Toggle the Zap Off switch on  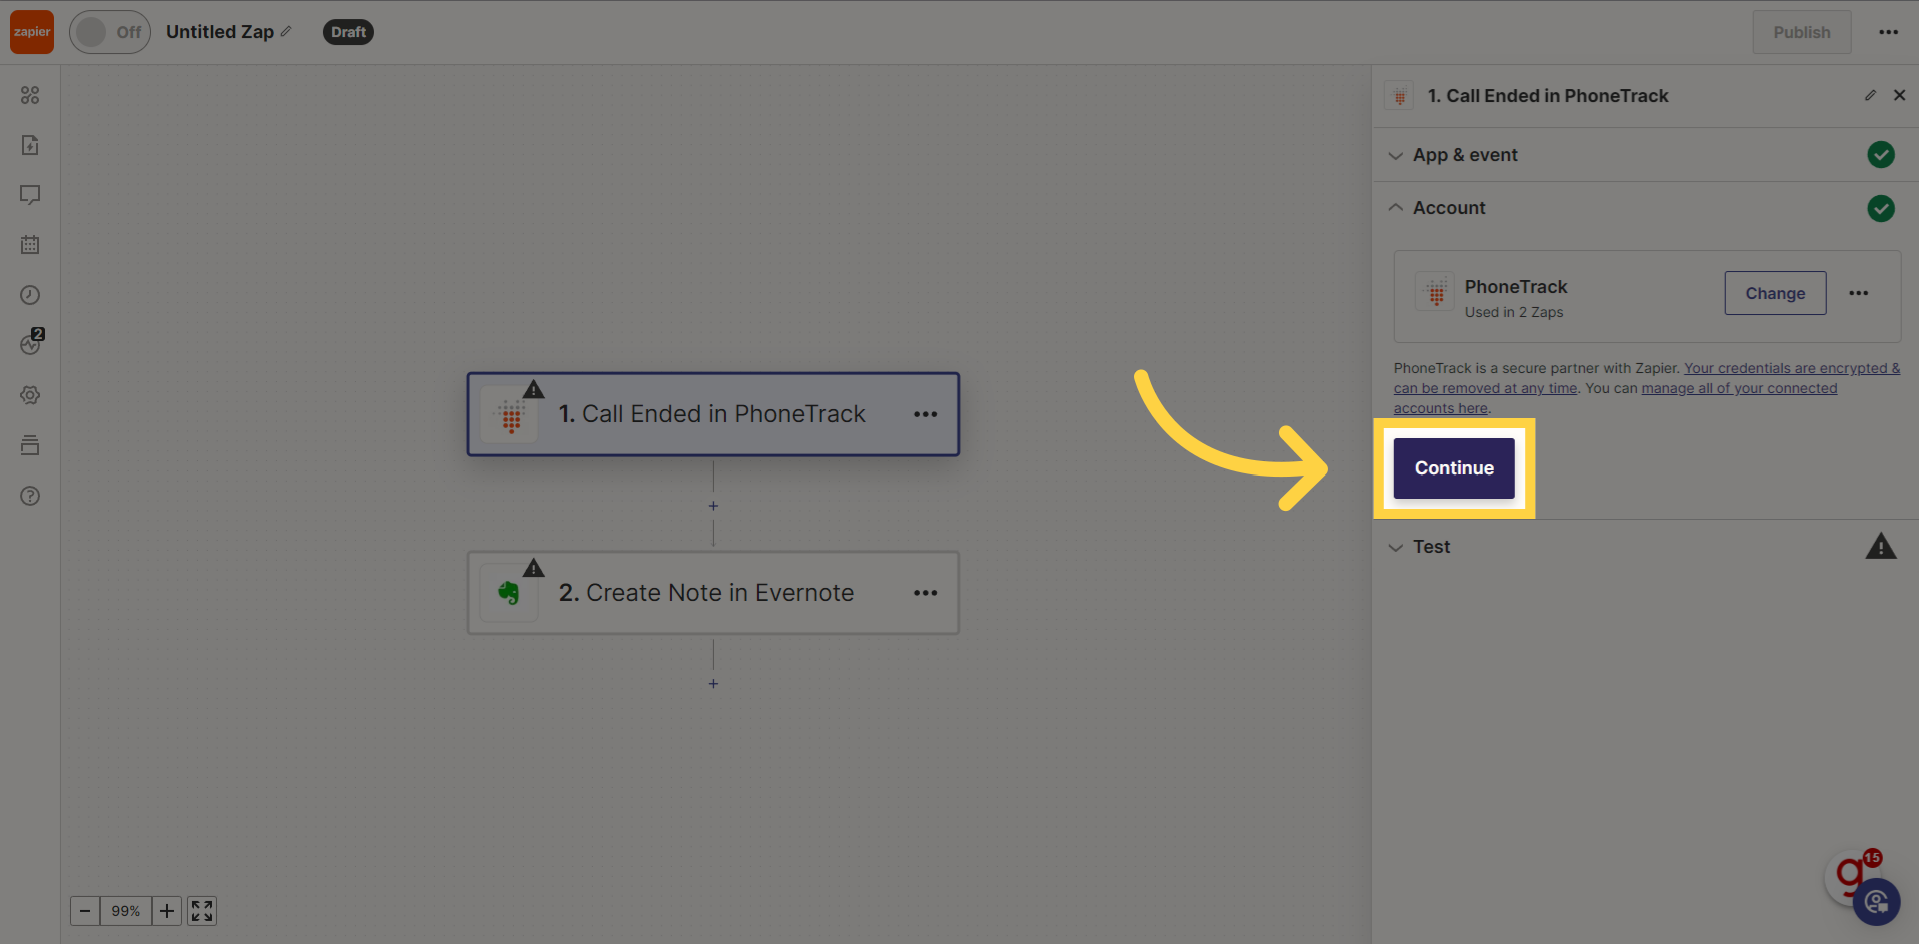(110, 32)
